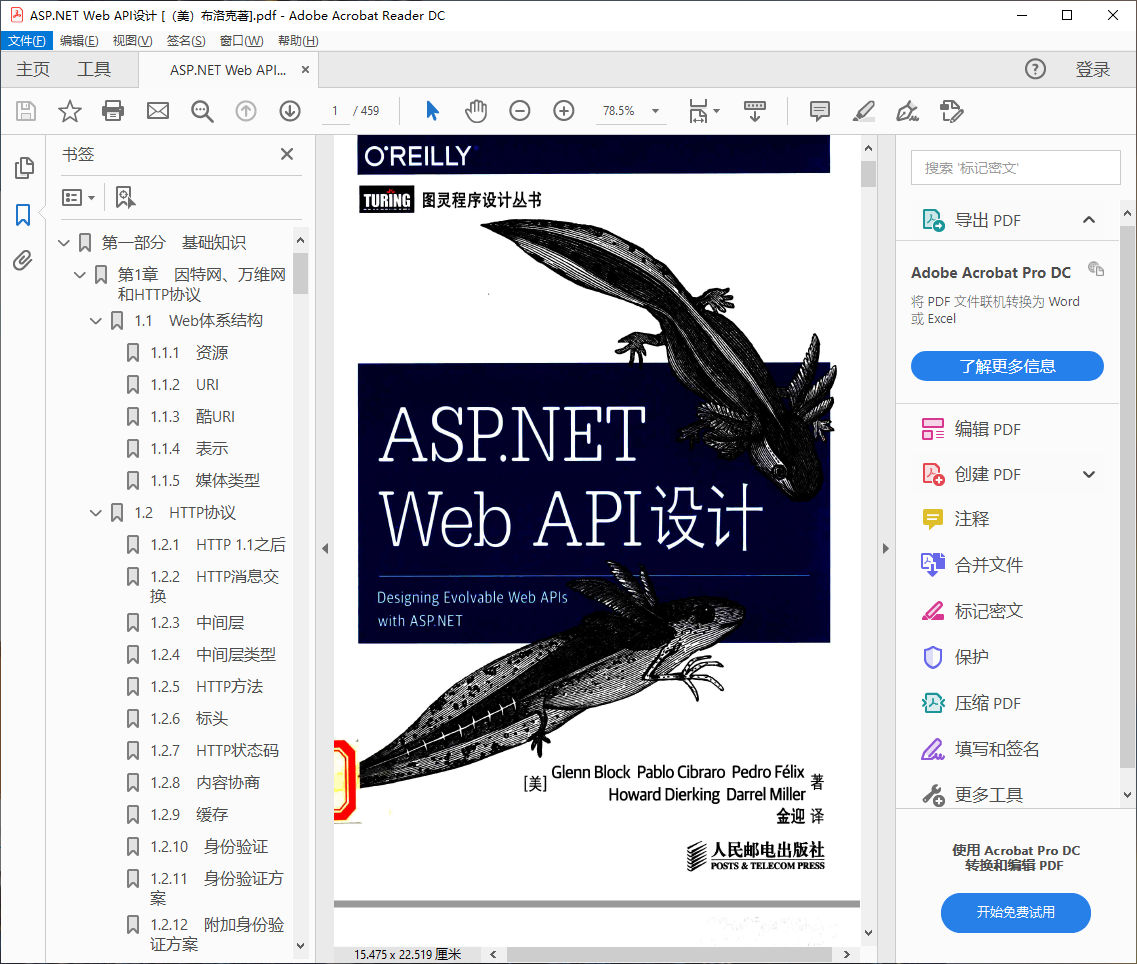Switch to the 主页 tab
Screen dimensions: 1137x964
(x=33, y=70)
